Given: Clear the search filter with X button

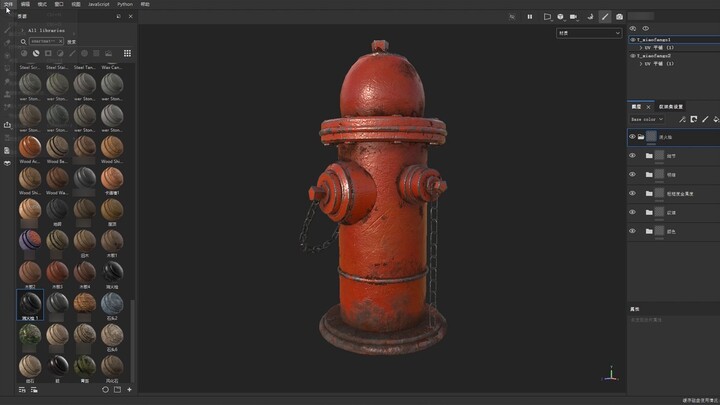Looking at the screenshot, I should 60,42.
